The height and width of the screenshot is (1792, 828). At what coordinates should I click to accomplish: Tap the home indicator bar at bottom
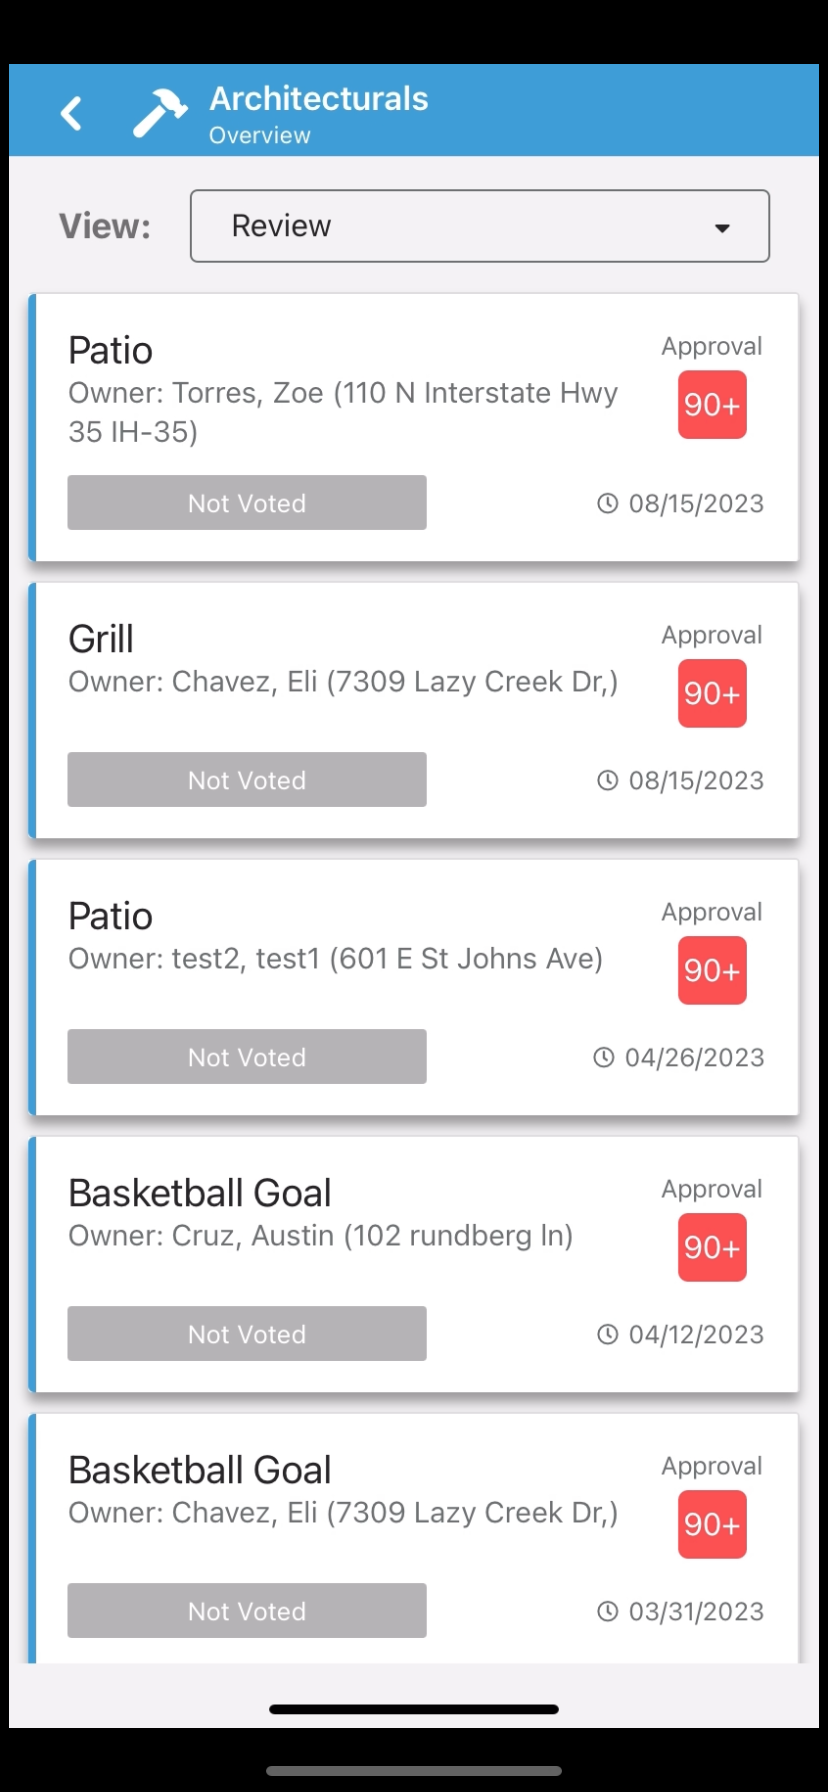click(414, 1709)
